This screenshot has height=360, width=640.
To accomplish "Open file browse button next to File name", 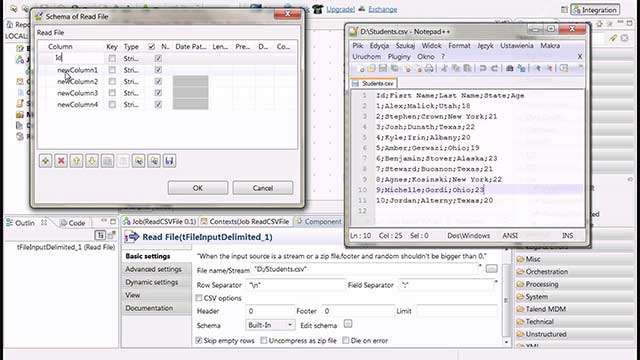I will pyautogui.click(x=491, y=269).
